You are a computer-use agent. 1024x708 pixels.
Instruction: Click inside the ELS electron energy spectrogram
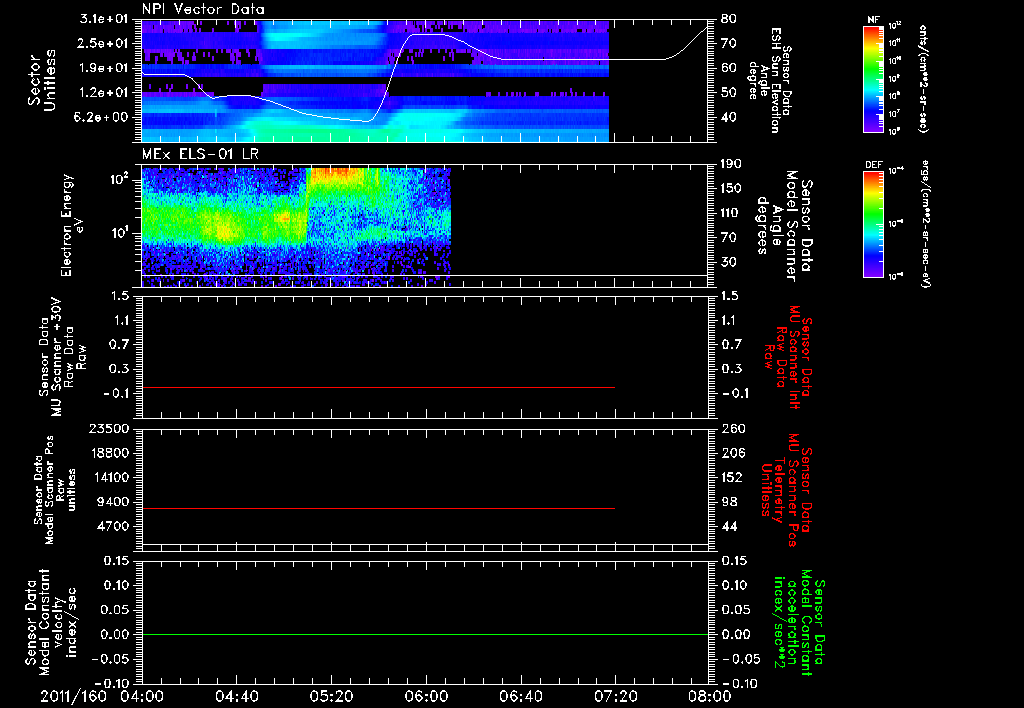(x=296, y=226)
